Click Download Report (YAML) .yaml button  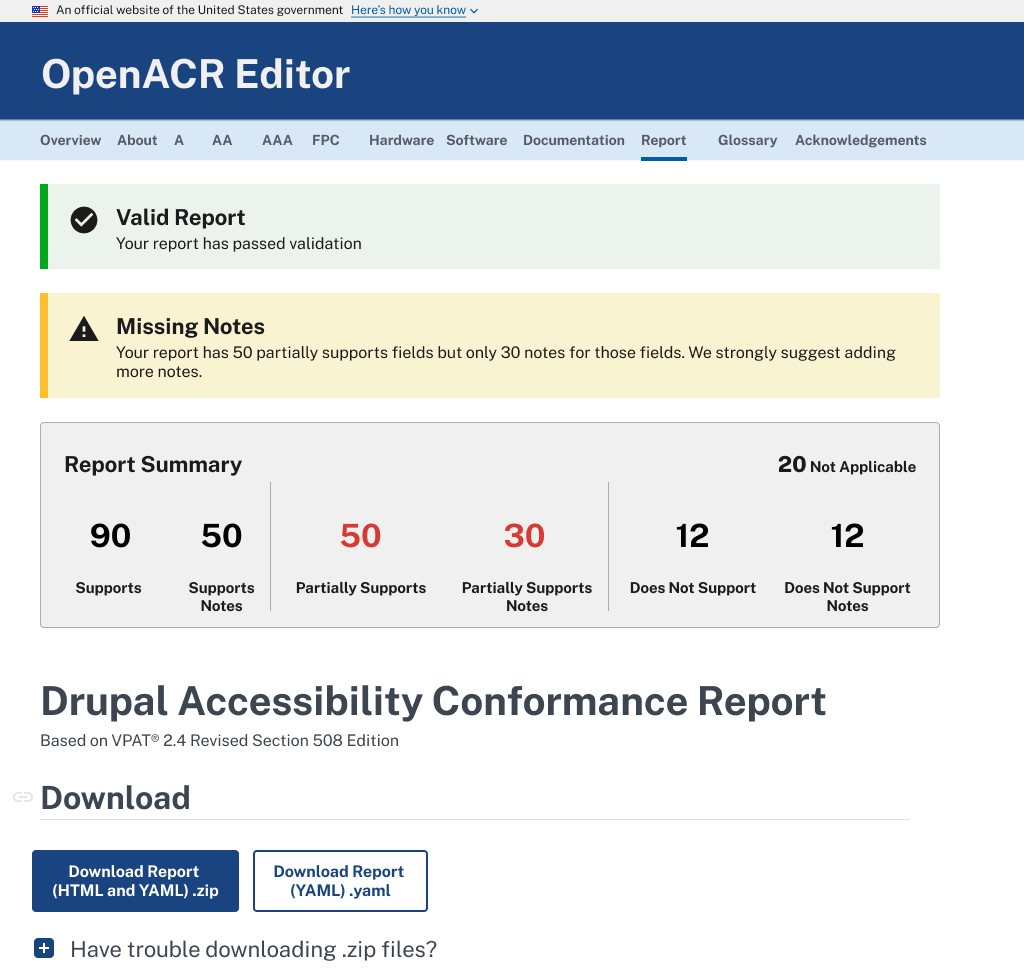pos(340,881)
